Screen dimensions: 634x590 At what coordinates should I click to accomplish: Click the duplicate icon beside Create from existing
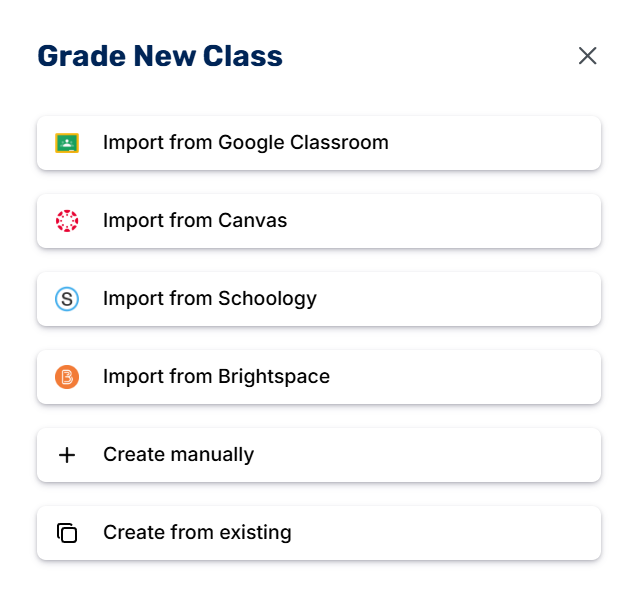[67, 533]
